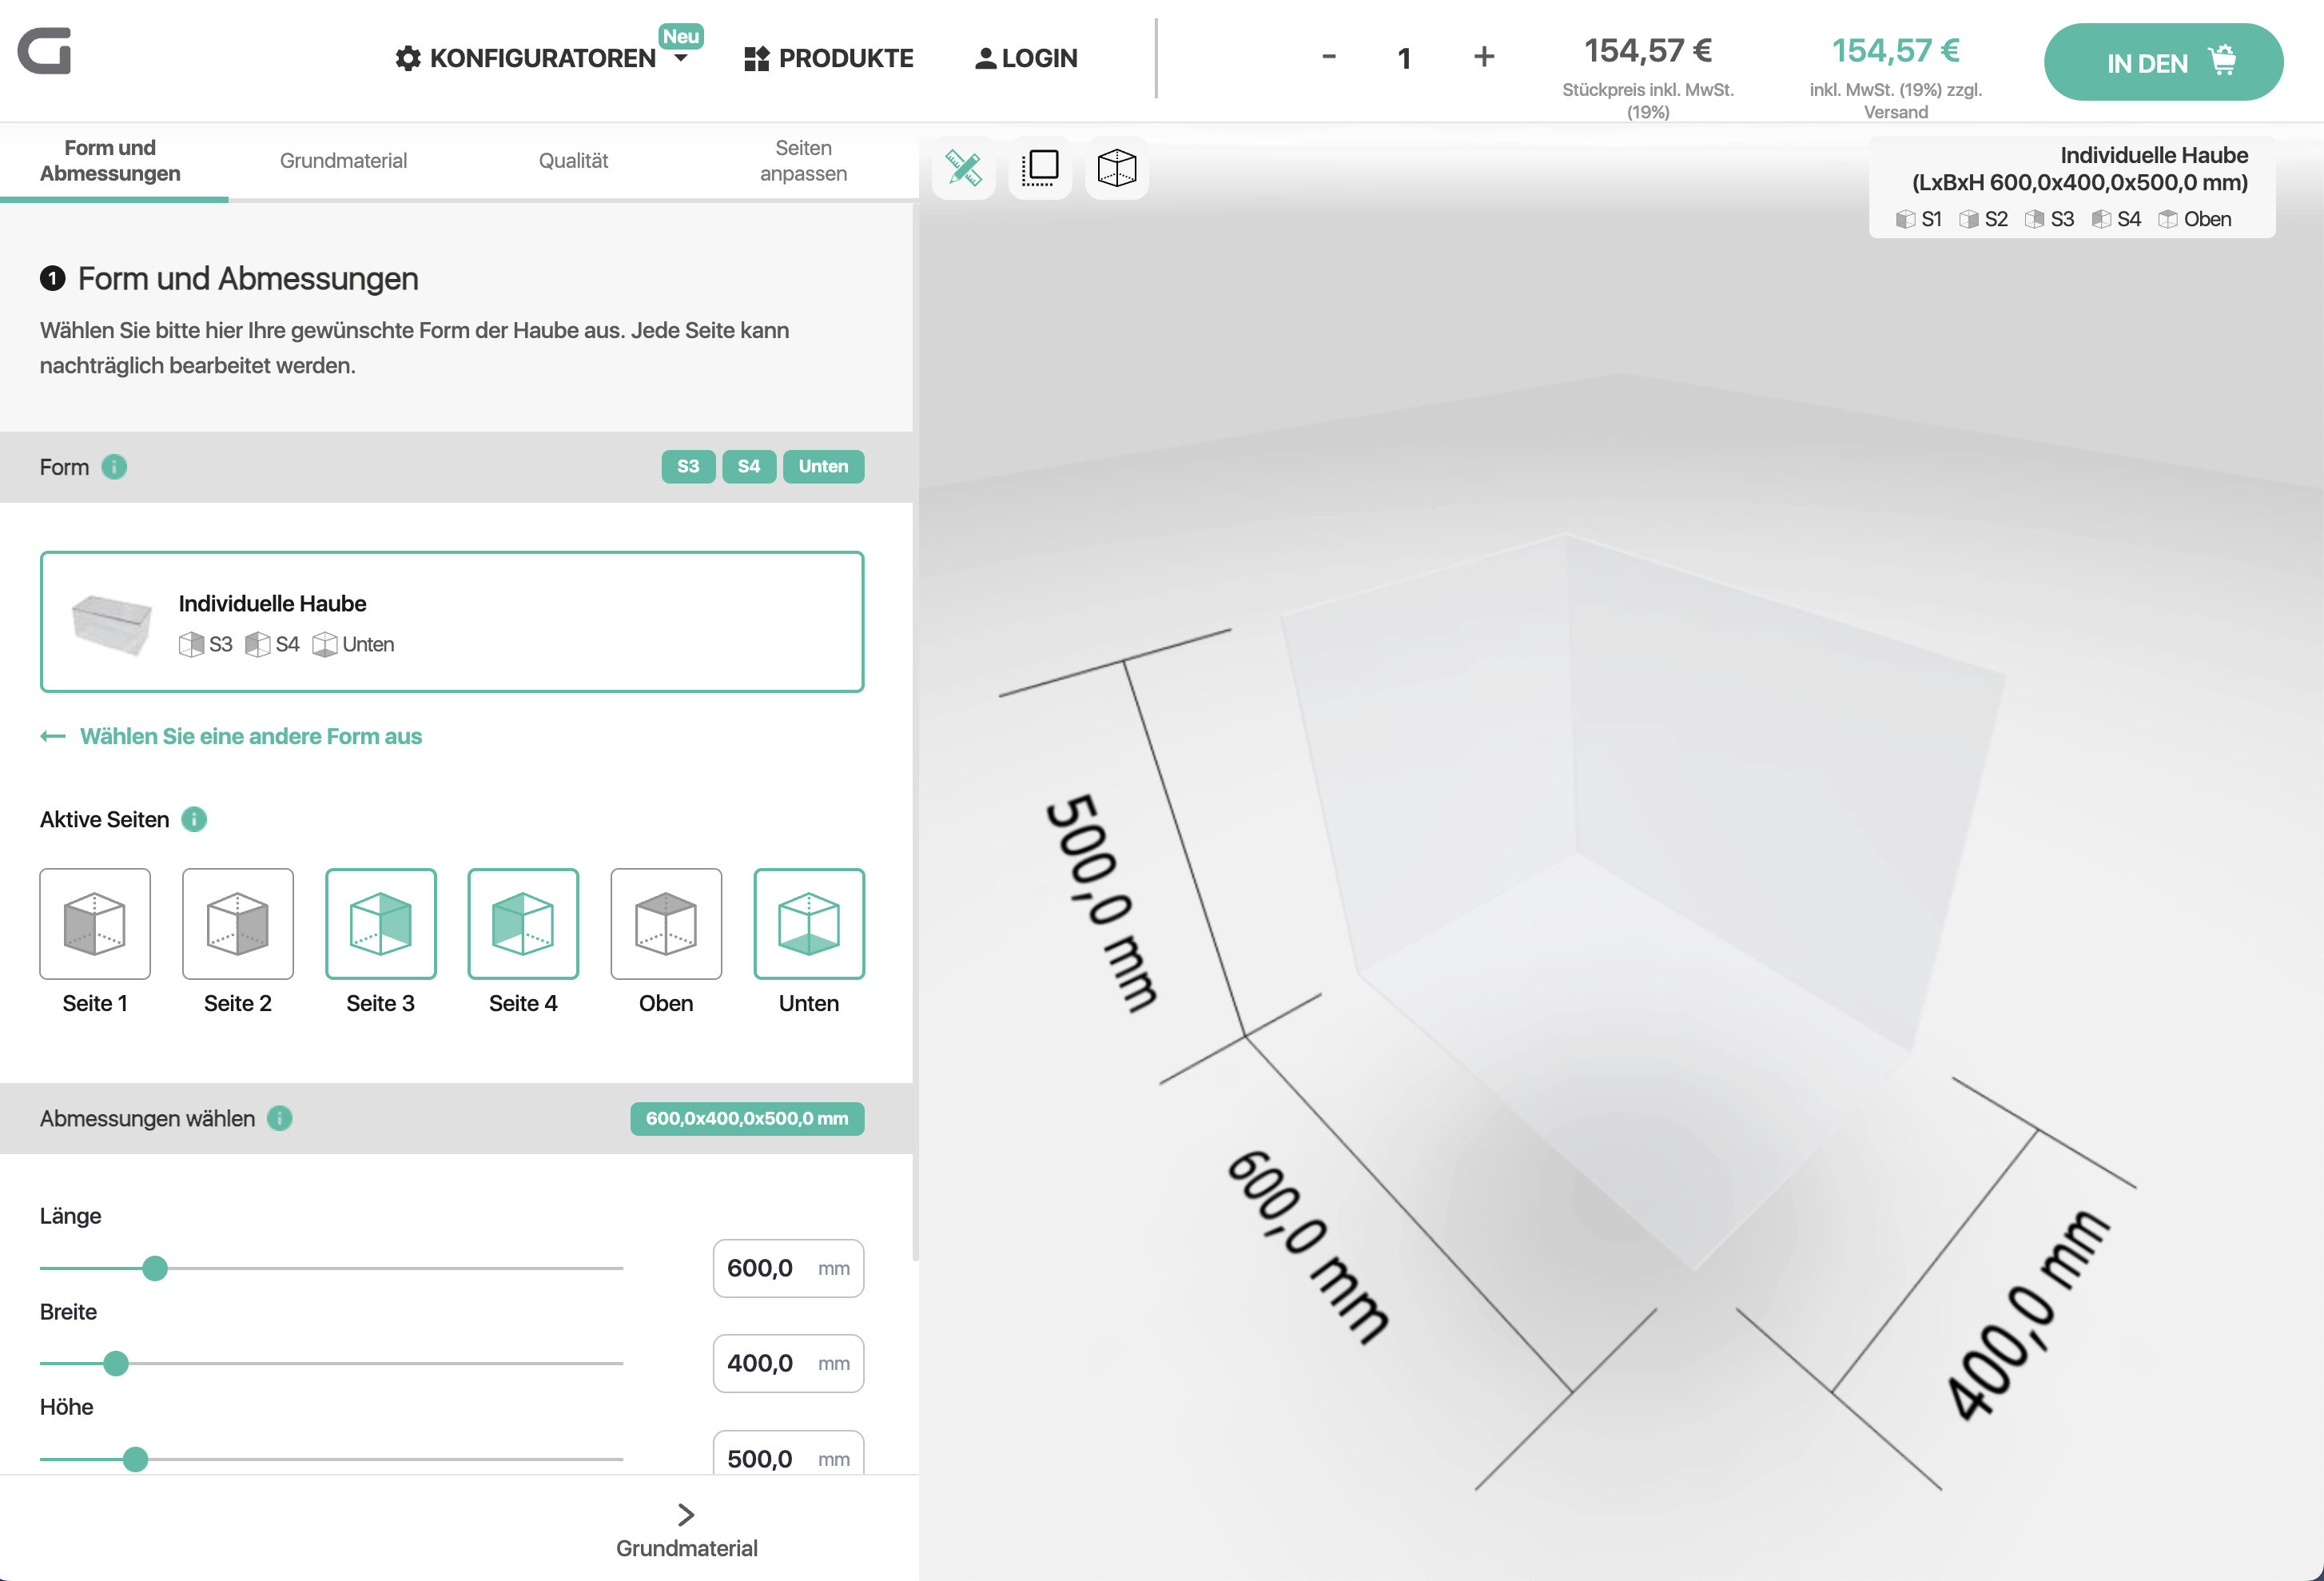Enable the Oben side toggle

pyautogui.click(x=666, y=923)
